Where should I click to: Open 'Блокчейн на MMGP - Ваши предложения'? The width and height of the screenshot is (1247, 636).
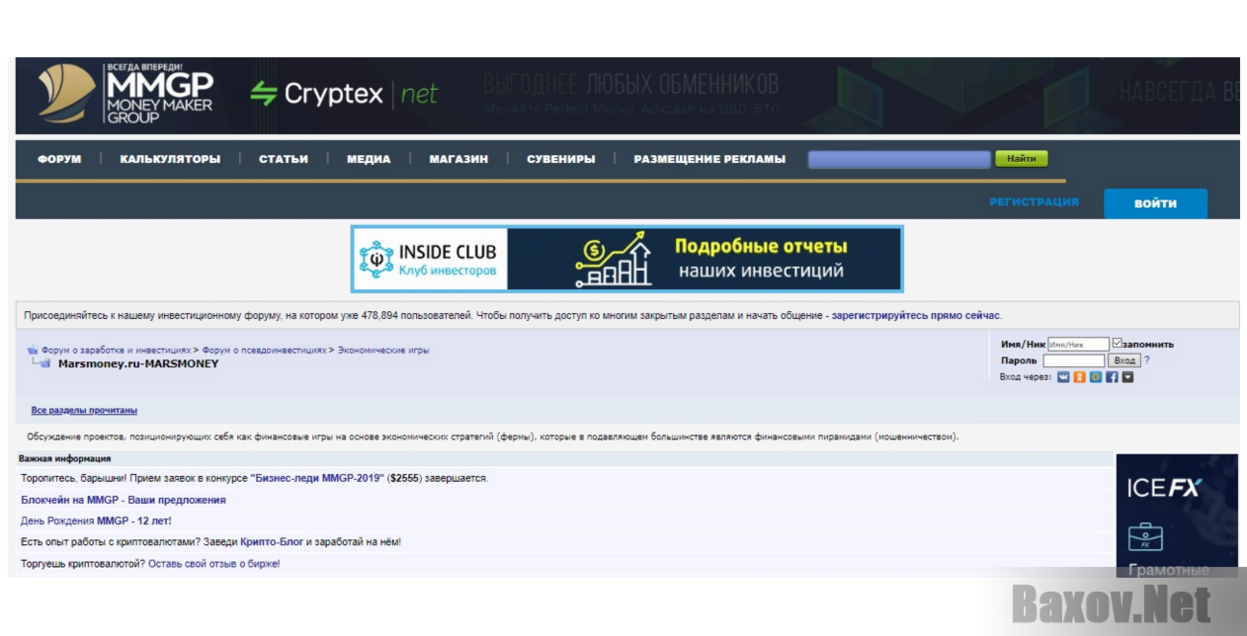[123, 500]
